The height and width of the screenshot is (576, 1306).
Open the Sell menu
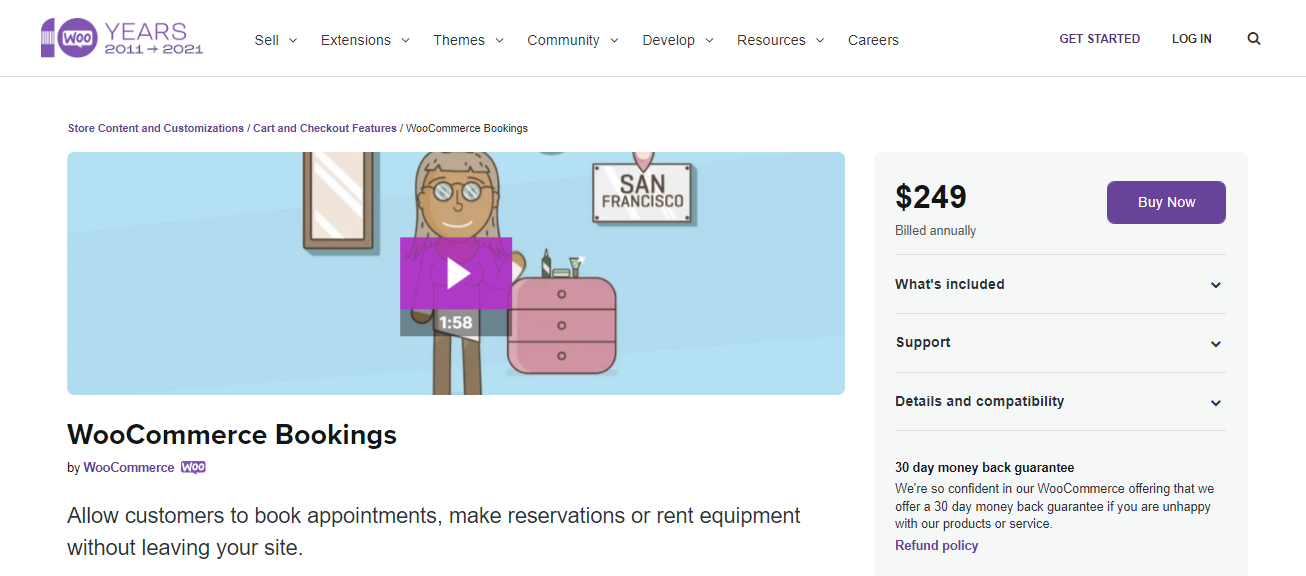[276, 40]
